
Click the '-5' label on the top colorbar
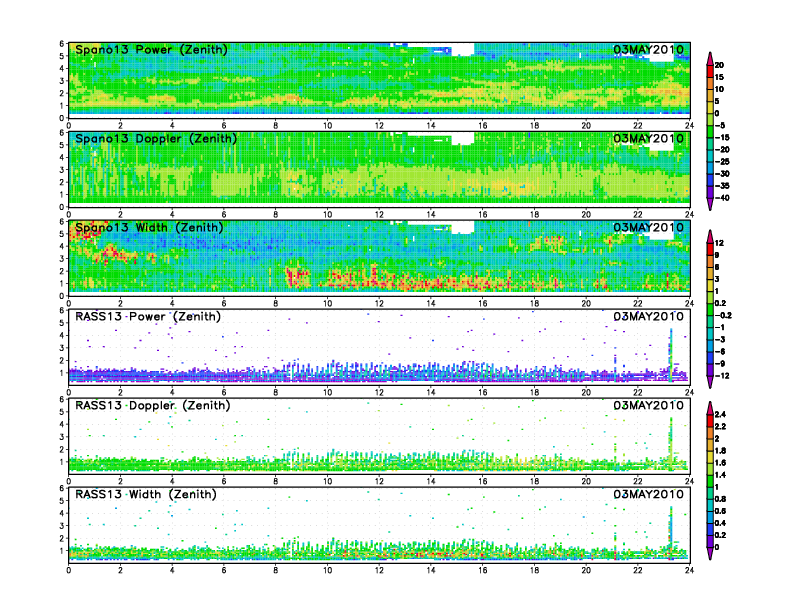coord(720,125)
